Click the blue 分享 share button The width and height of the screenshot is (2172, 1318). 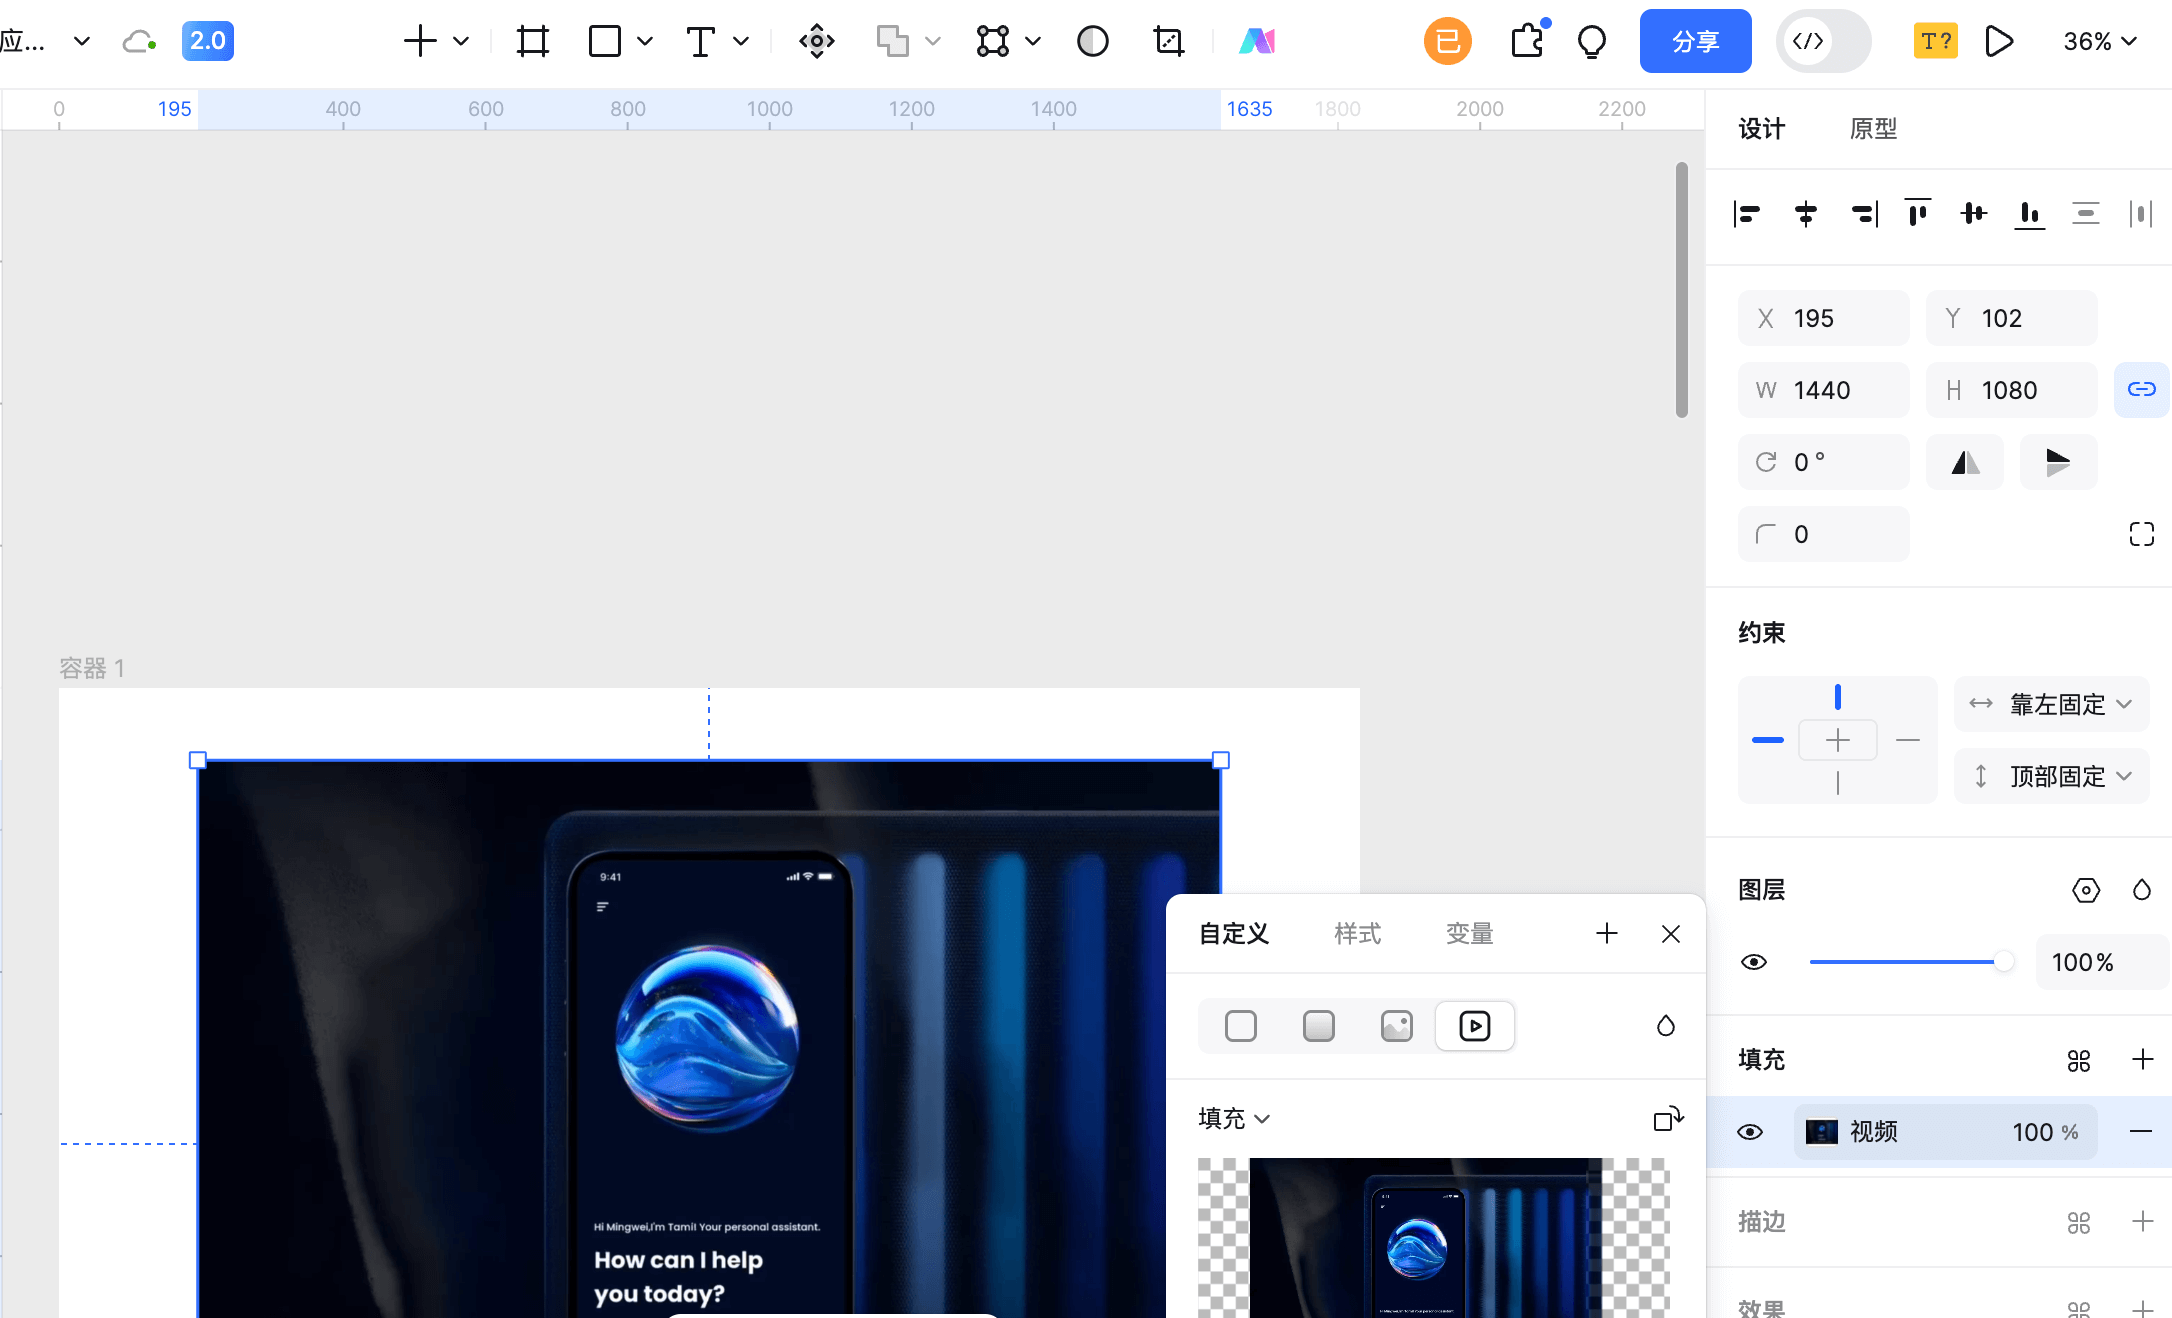[x=1695, y=41]
